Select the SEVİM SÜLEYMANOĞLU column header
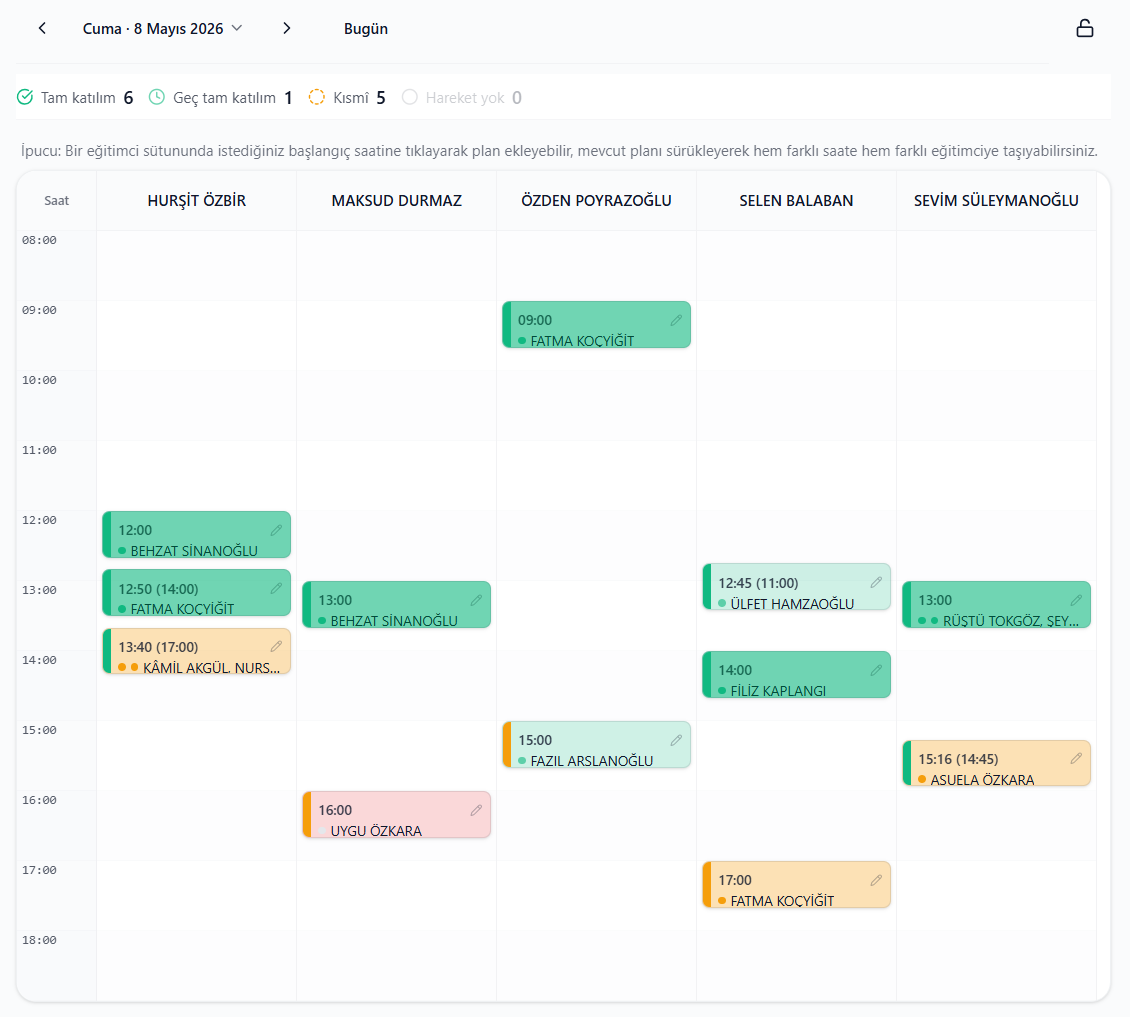This screenshot has height=1017, width=1130. pos(996,201)
